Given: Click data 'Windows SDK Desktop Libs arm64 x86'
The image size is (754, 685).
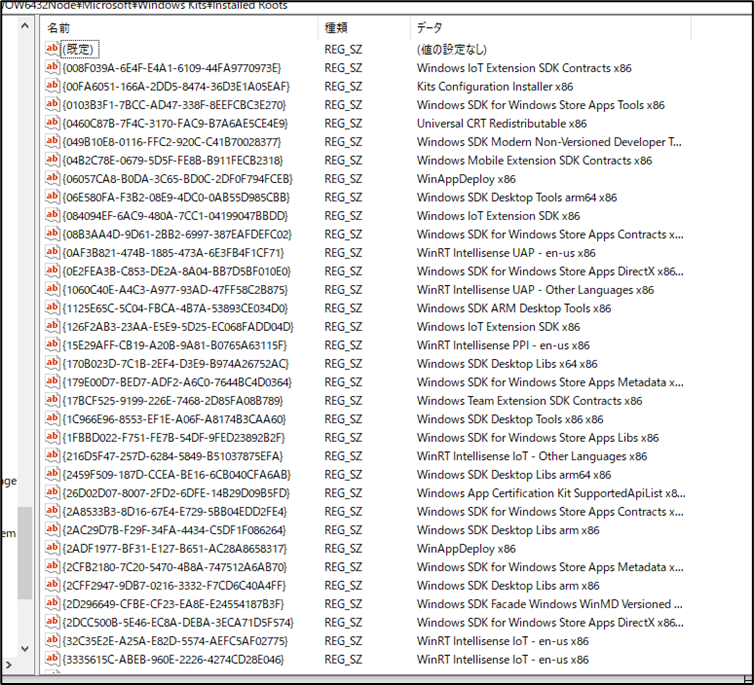Looking at the screenshot, I should coord(514,475).
